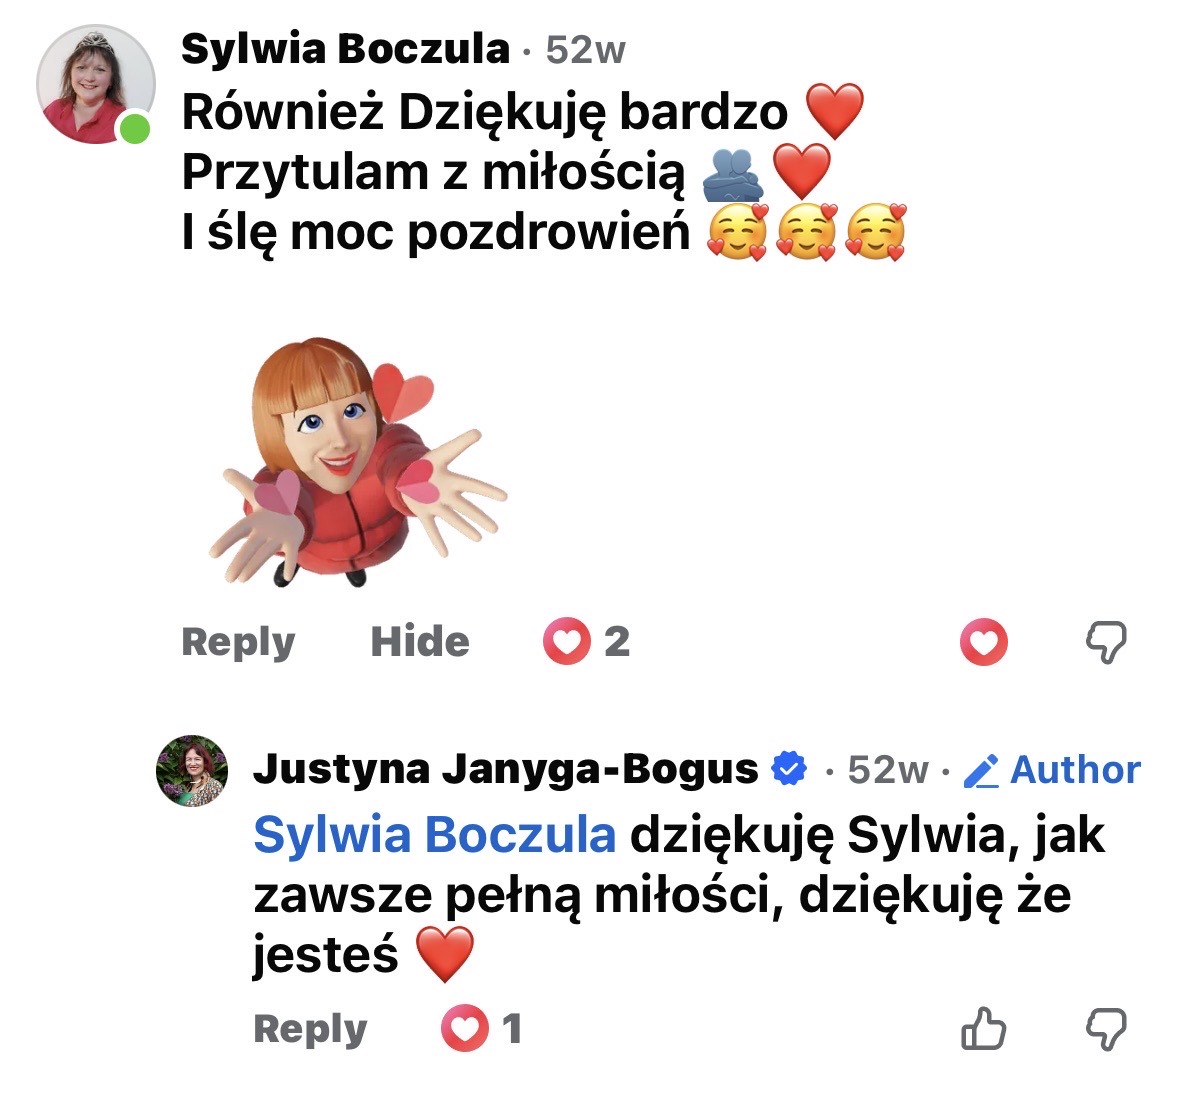Open Sylwia Boczula's name link in comment header

345,50
